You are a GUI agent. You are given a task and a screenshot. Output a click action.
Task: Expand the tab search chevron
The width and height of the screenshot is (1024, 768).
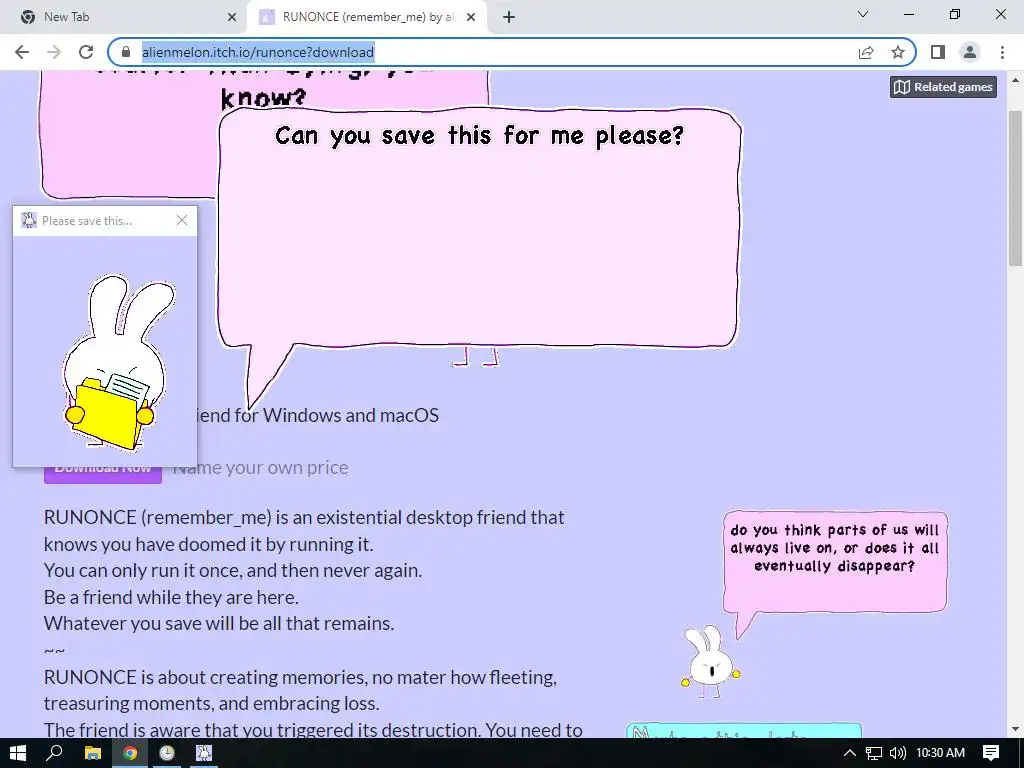pos(863,14)
